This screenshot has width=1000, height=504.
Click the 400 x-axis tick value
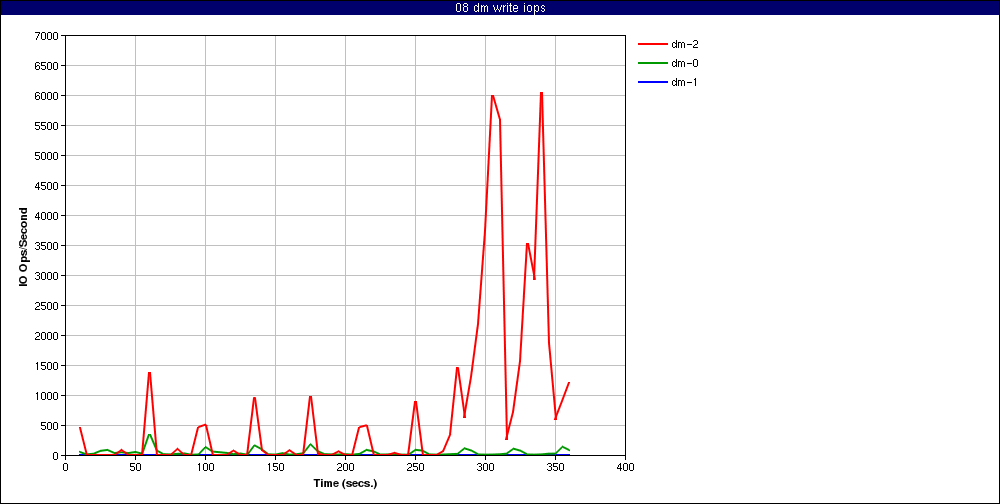point(626,467)
